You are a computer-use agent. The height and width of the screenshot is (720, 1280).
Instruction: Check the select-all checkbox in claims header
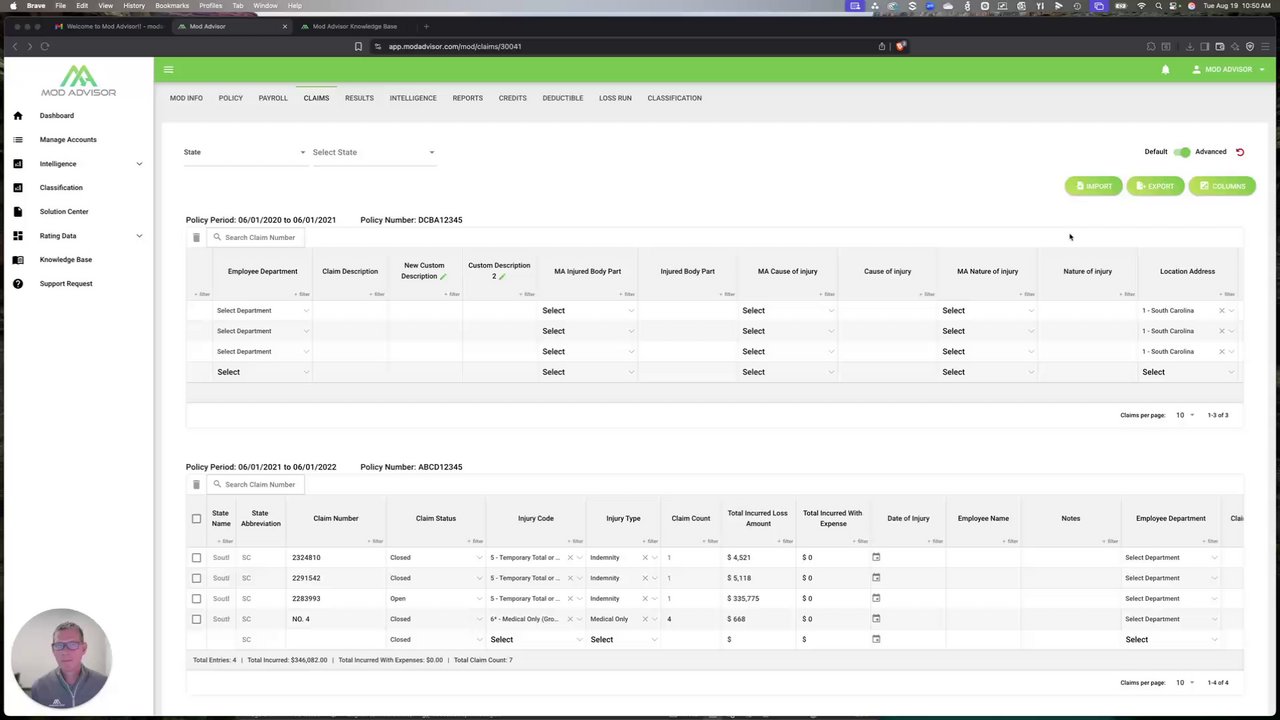click(x=196, y=518)
